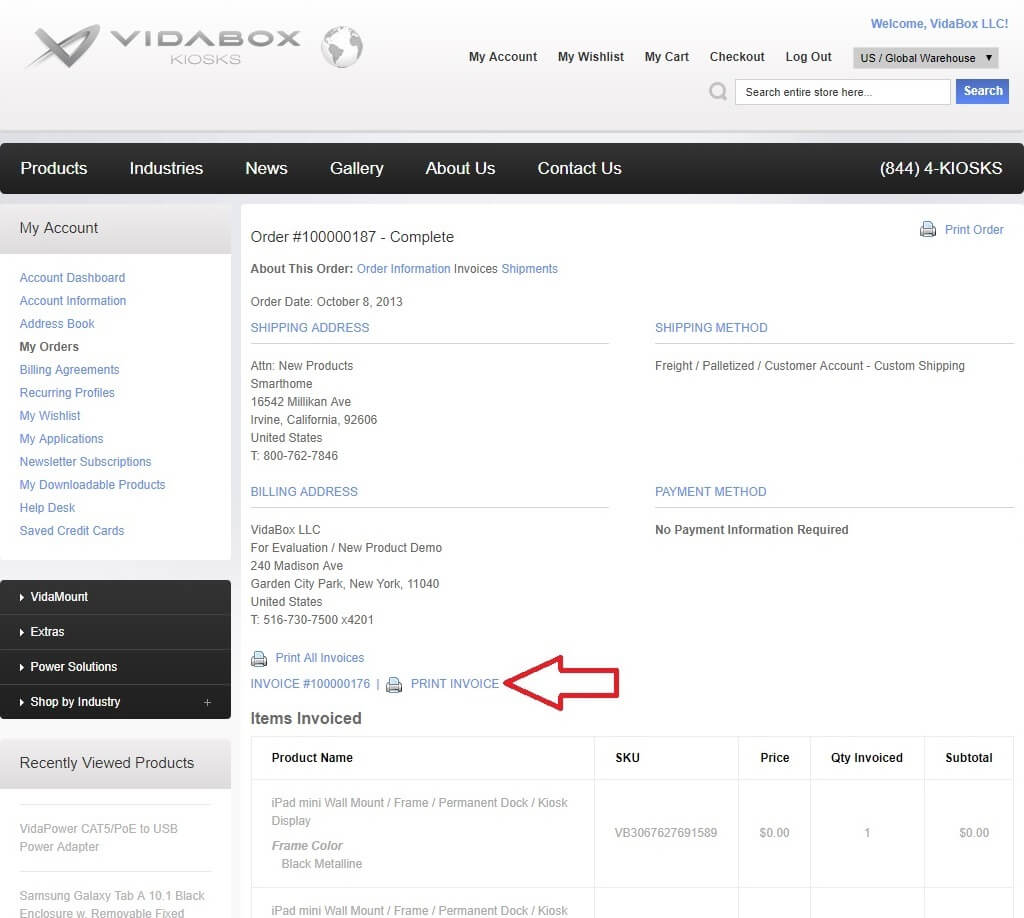Click SKU value VB3067627691589

click(665, 833)
